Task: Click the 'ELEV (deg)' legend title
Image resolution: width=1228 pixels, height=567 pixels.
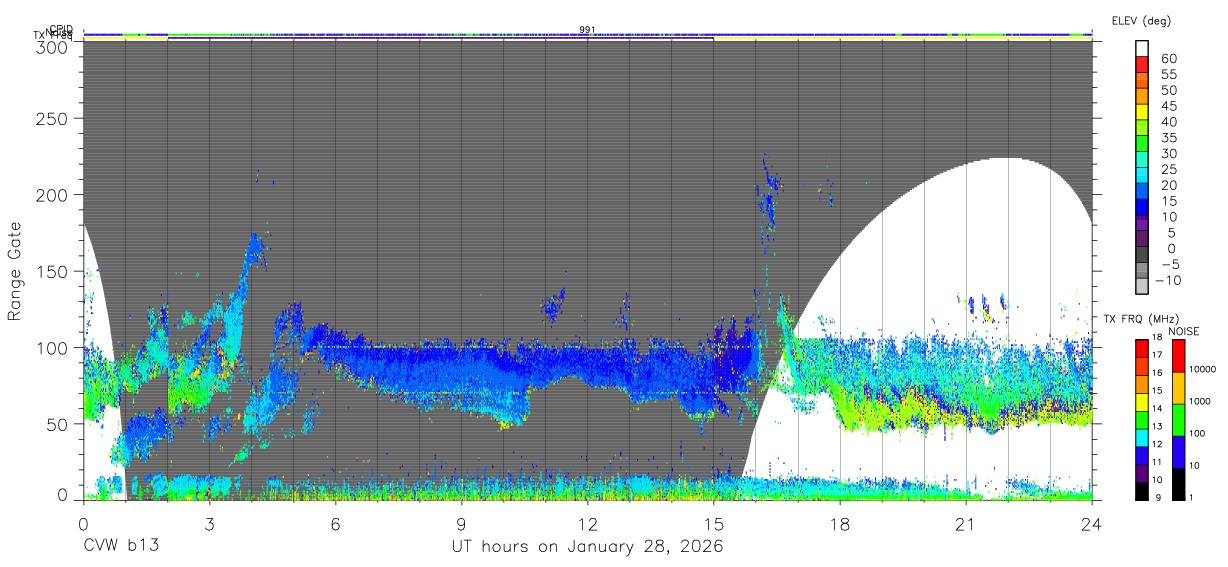Action: 1141,20
